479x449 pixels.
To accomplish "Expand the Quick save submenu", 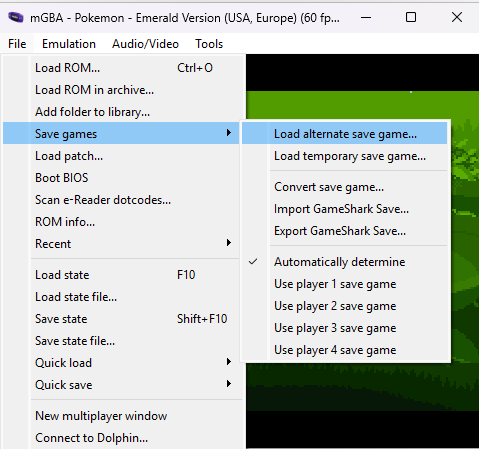I will [x=121, y=385].
